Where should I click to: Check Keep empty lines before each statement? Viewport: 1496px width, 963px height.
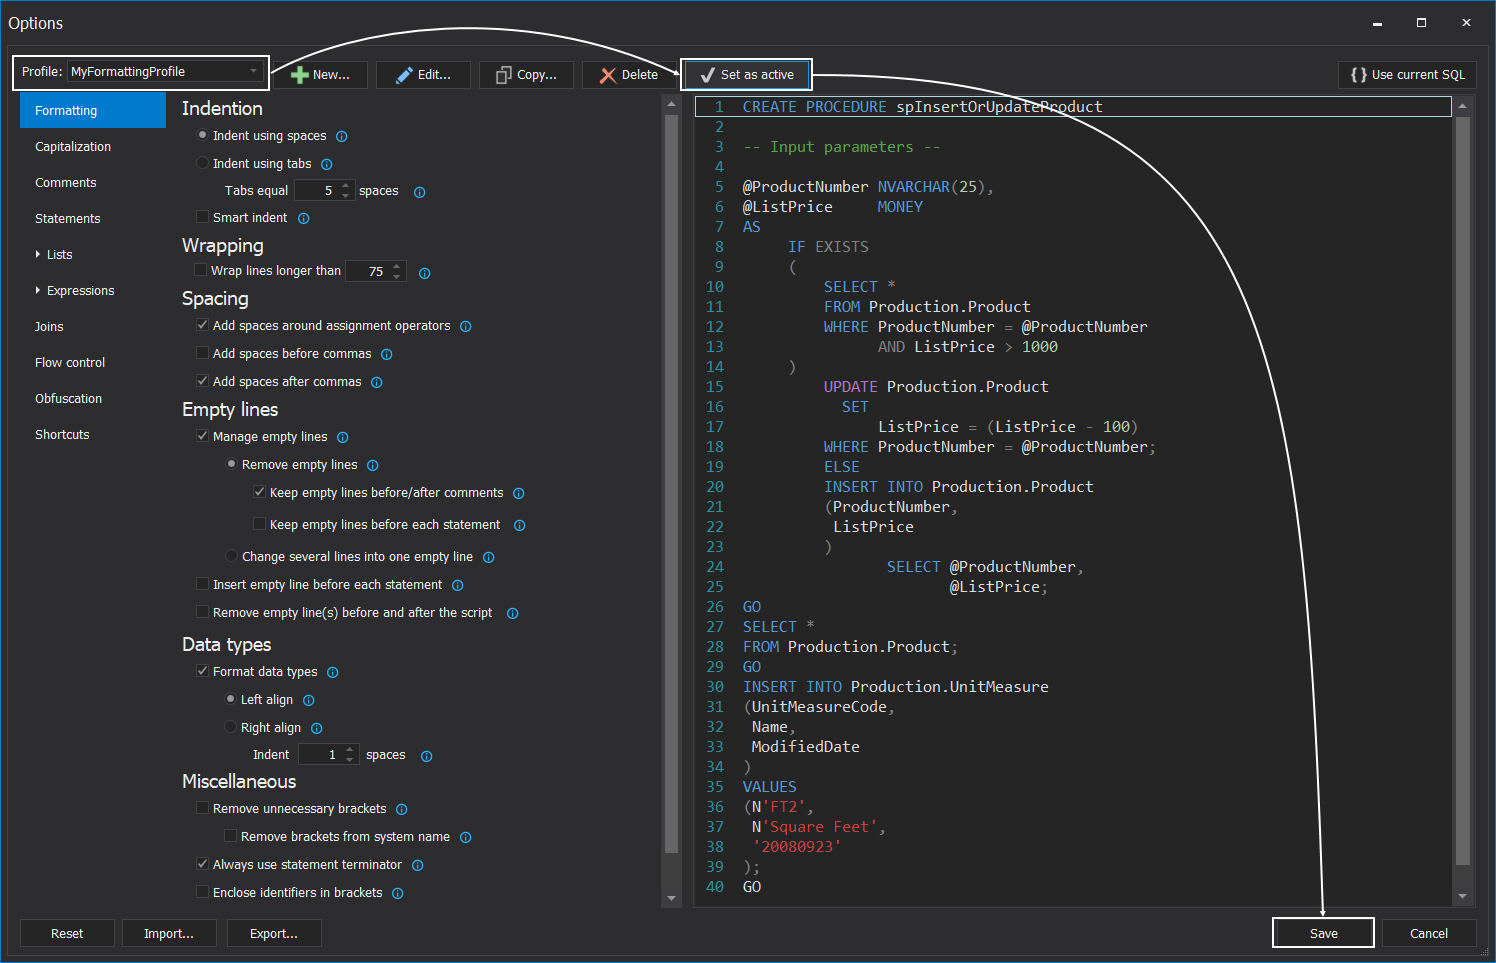tap(259, 524)
